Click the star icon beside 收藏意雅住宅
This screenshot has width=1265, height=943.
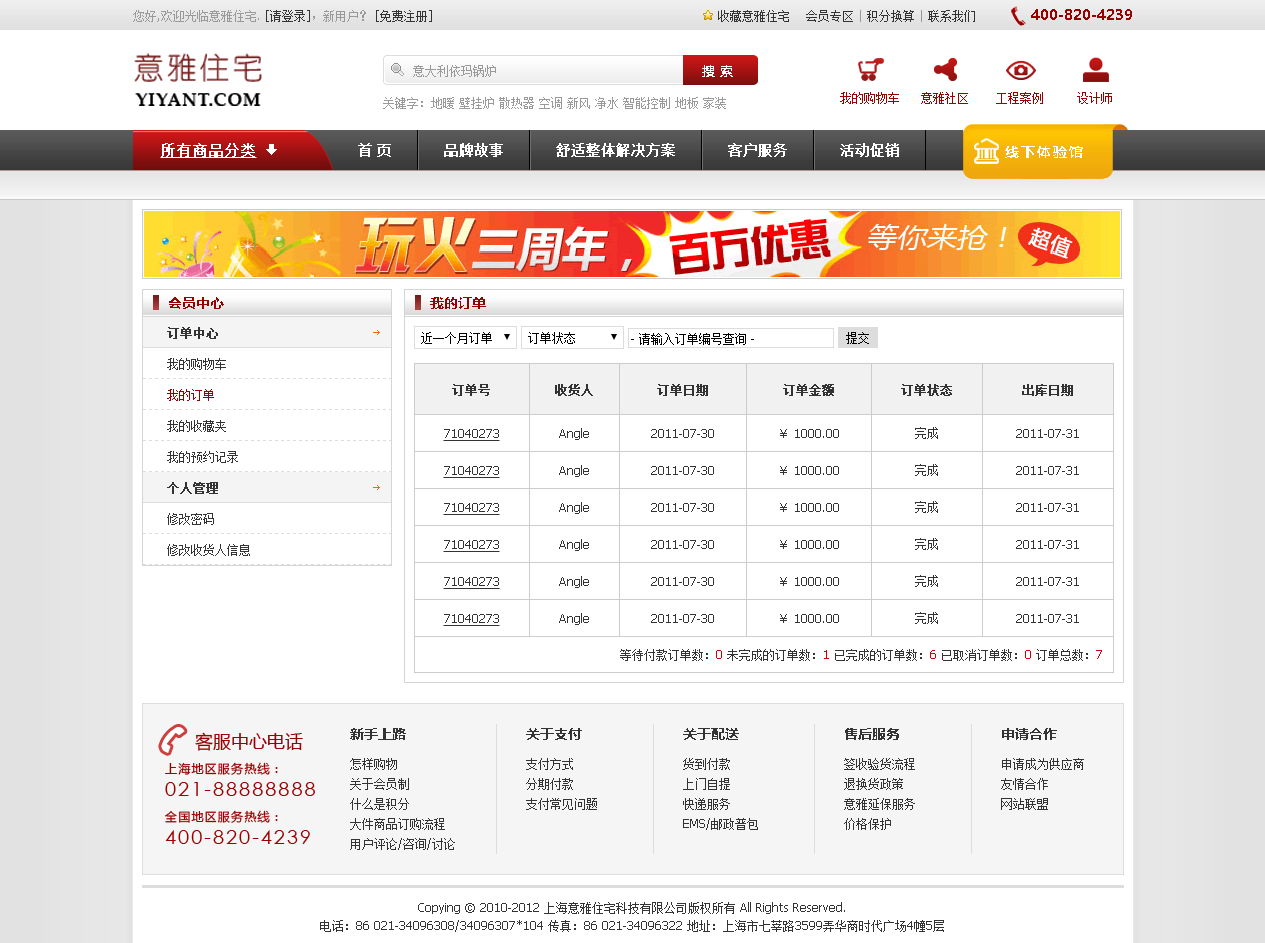(708, 16)
